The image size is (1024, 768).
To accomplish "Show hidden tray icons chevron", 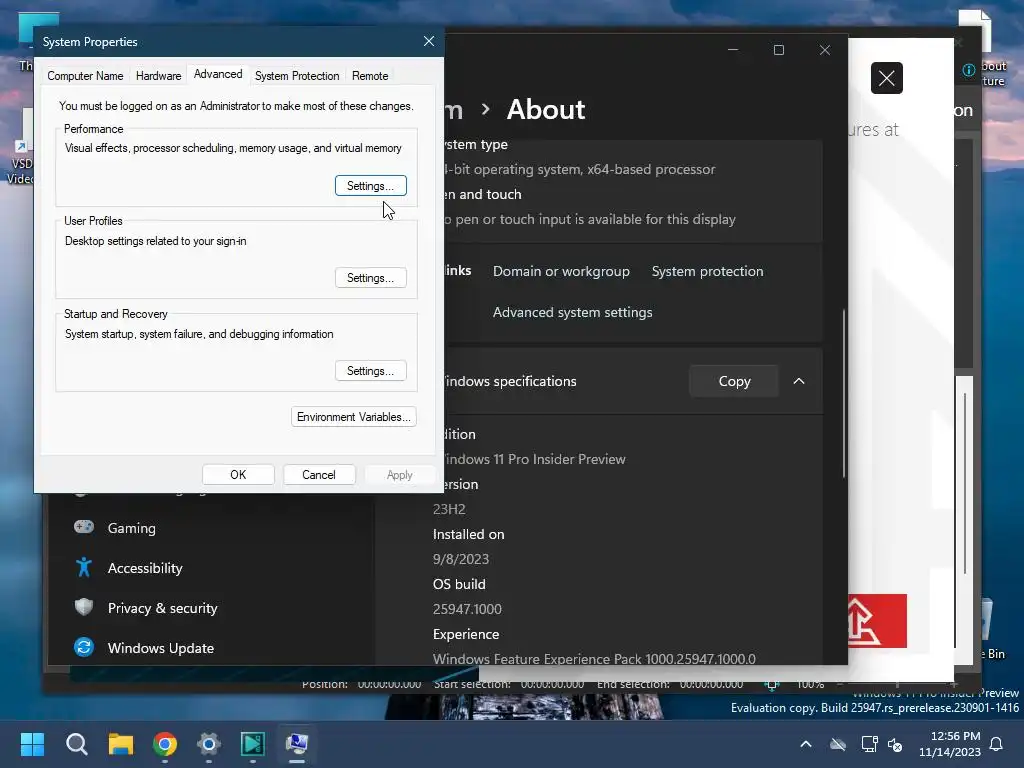I will point(806,744).
